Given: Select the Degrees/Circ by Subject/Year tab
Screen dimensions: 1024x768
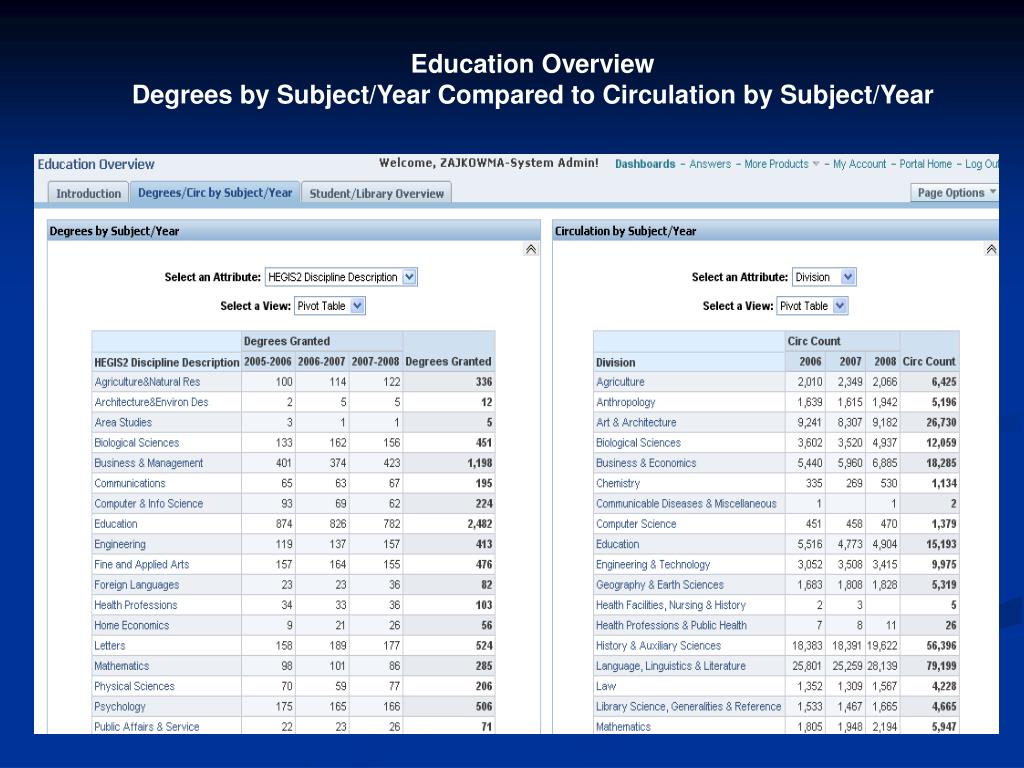Looking at the screenshot, I should pyautogui.click(x=215, y=193).
